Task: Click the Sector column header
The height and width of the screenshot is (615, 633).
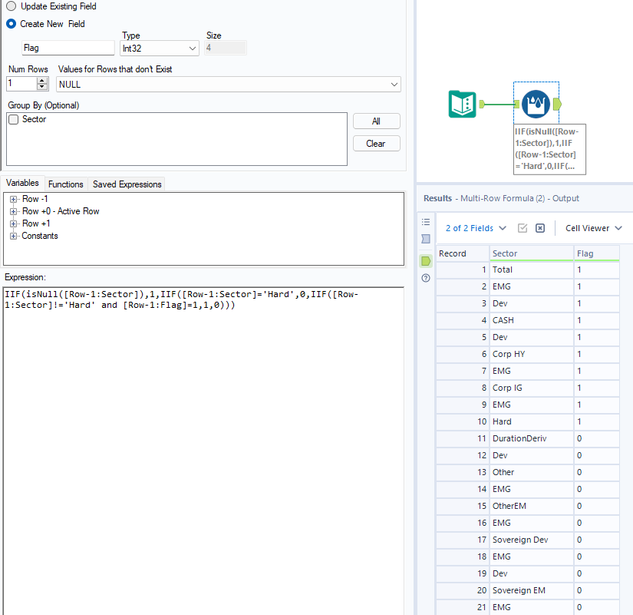Action: tap(531, 254)
